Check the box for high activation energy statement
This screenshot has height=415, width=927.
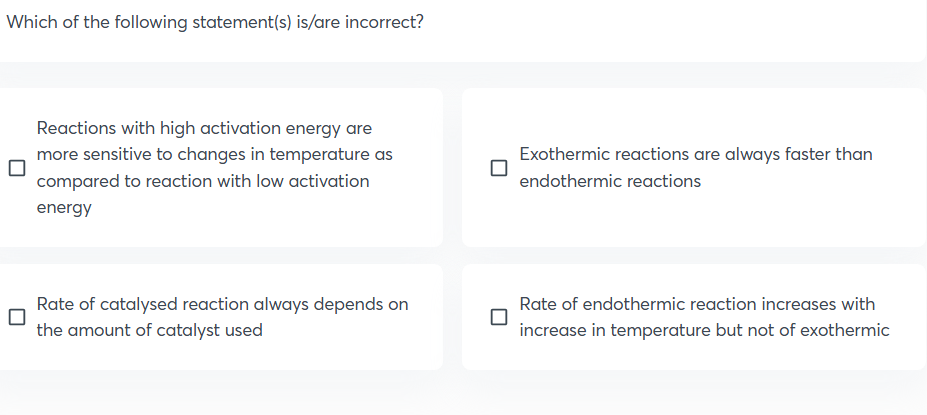(x=16, y=168)
